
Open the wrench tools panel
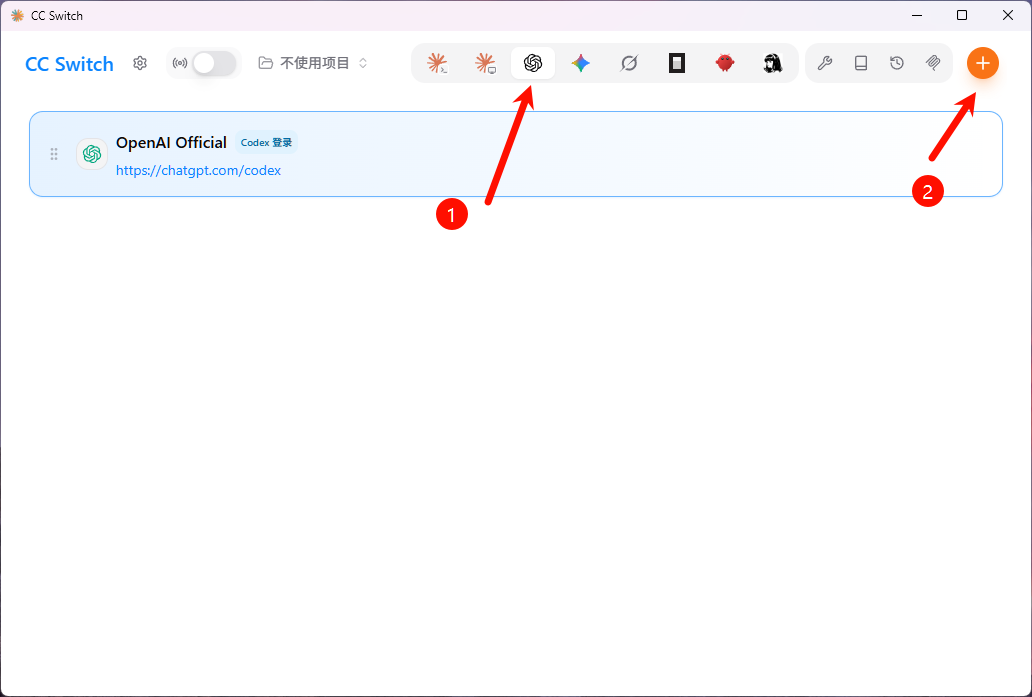(x=825, y=63)
